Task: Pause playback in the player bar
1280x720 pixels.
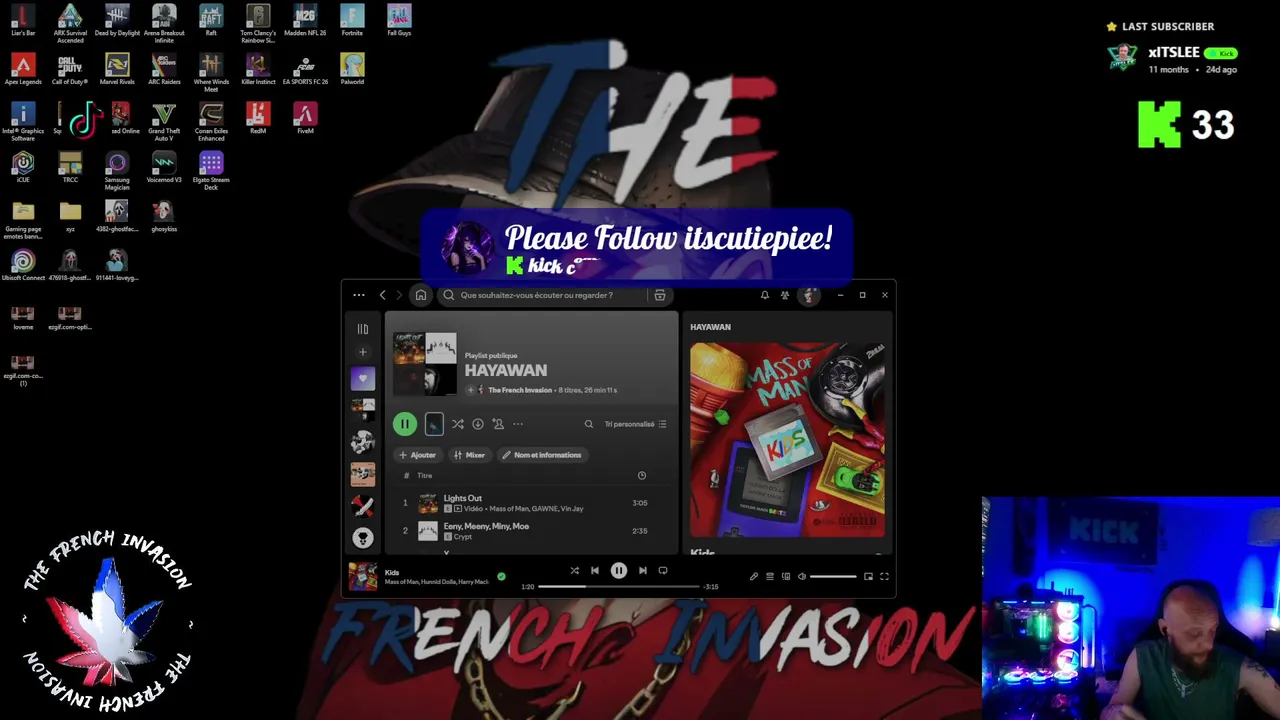Action: [619, 571]
